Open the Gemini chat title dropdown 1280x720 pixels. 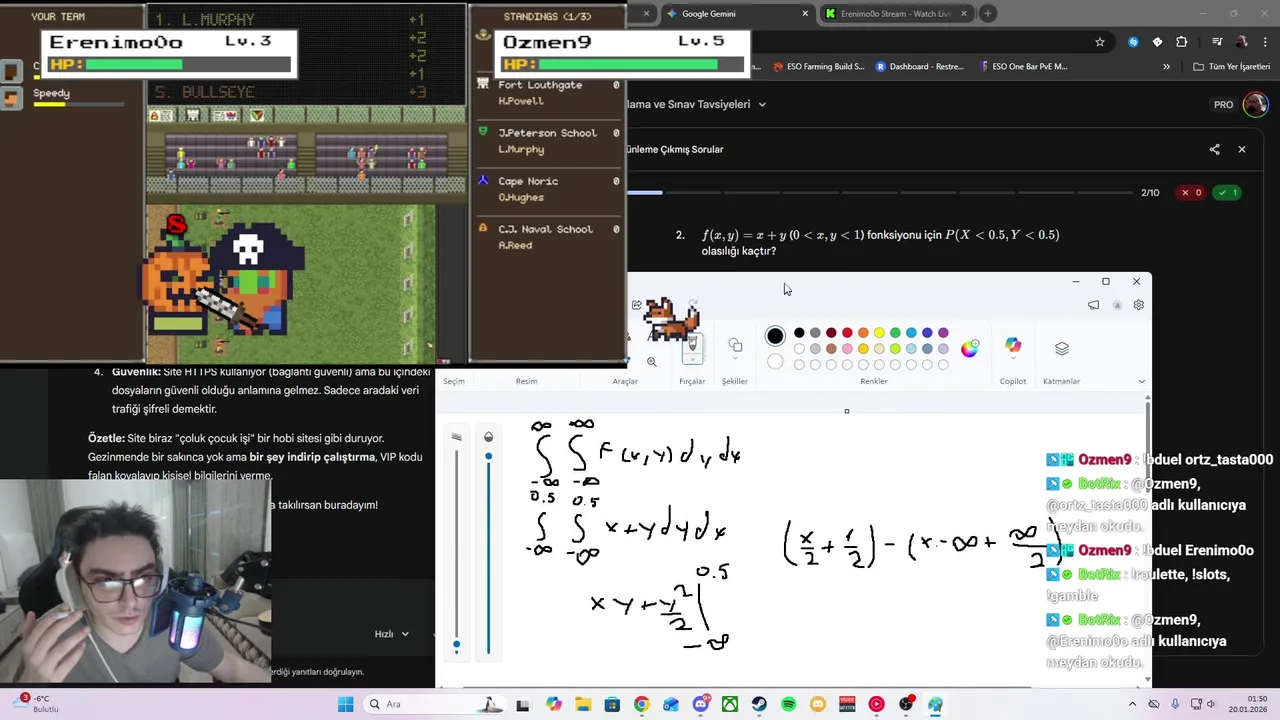(x=762, y=104)
